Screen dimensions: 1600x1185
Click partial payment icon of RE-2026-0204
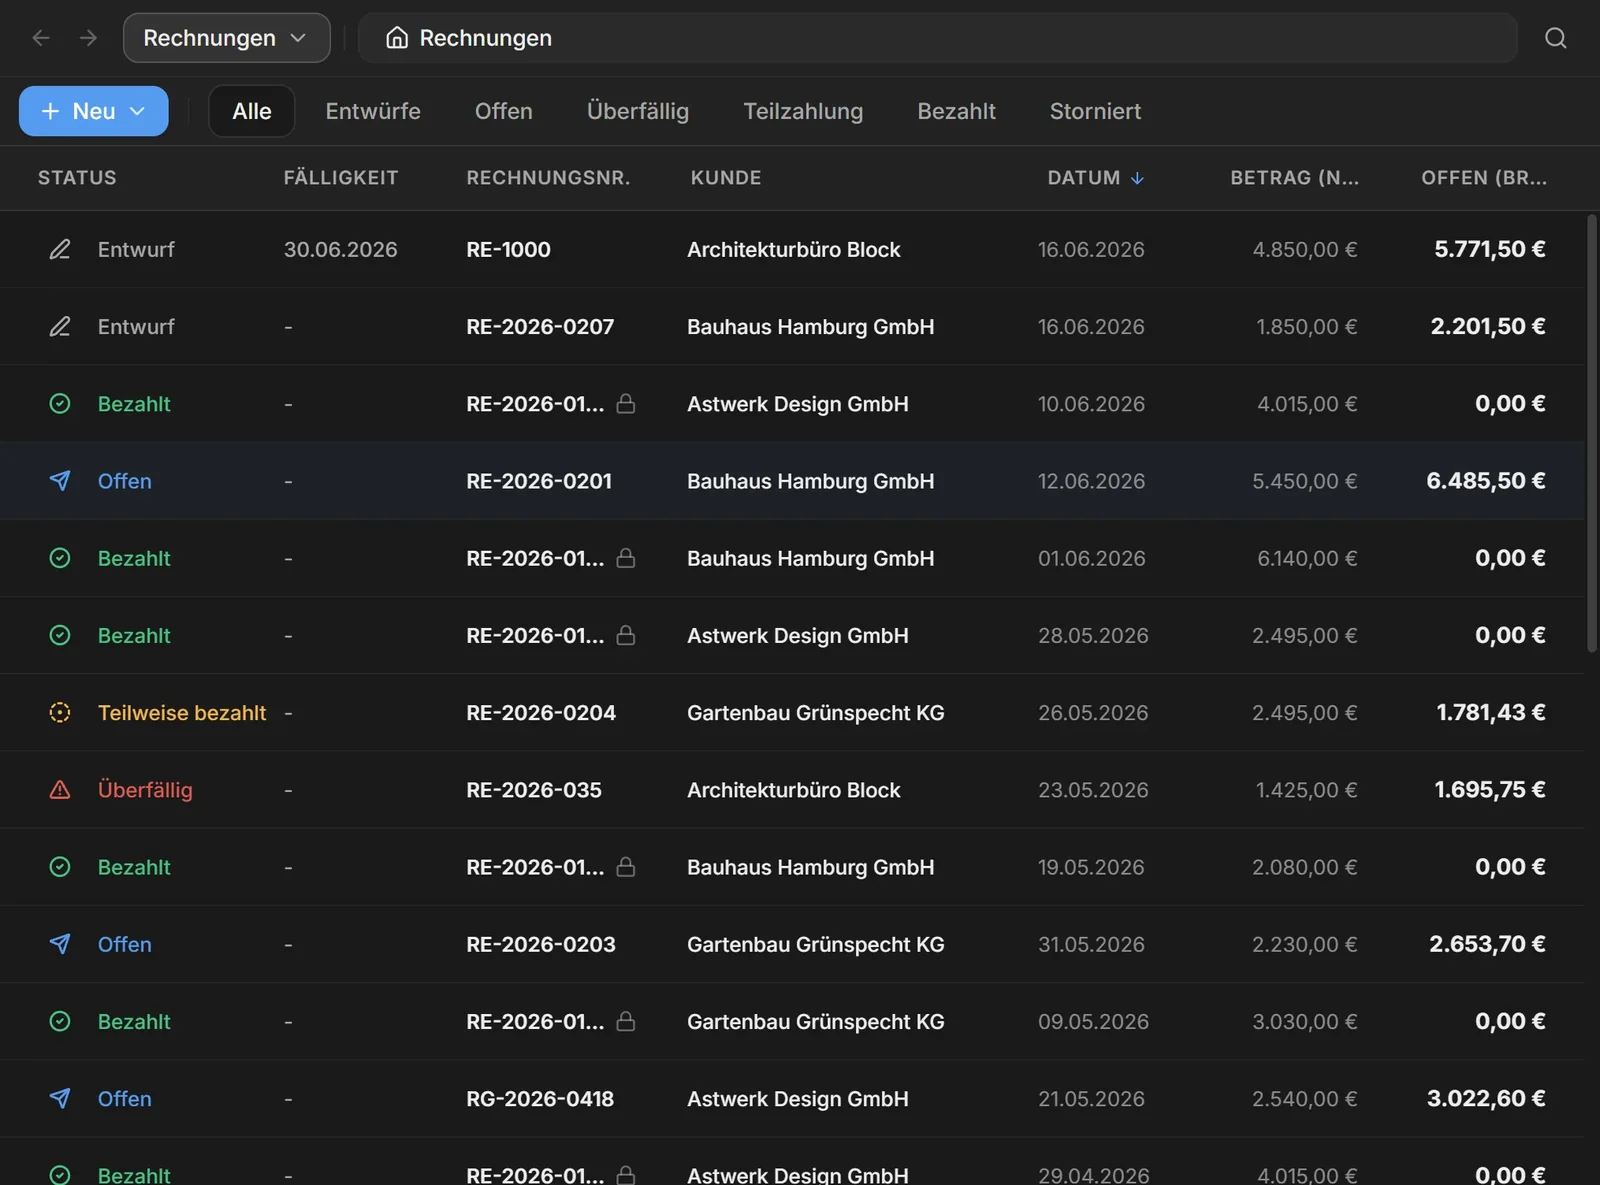click(x=60, y=712)
